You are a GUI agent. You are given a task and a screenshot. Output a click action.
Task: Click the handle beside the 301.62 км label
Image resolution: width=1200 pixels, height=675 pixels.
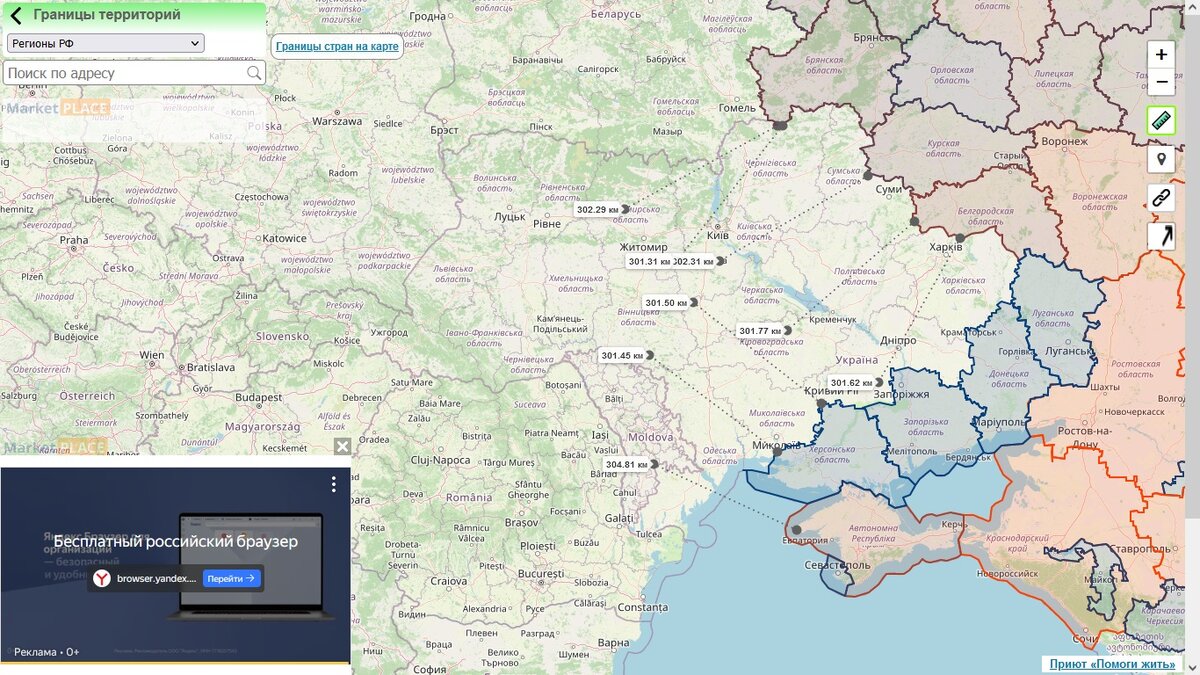[879, 382]
